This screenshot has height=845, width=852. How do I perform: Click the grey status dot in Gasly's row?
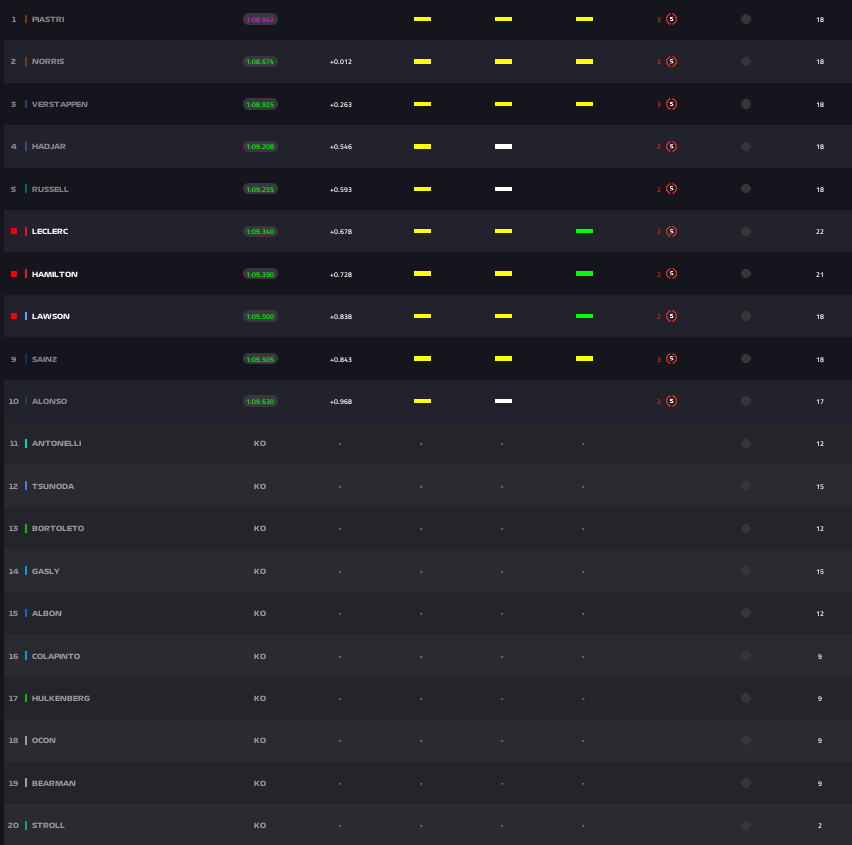pos(746,571)
